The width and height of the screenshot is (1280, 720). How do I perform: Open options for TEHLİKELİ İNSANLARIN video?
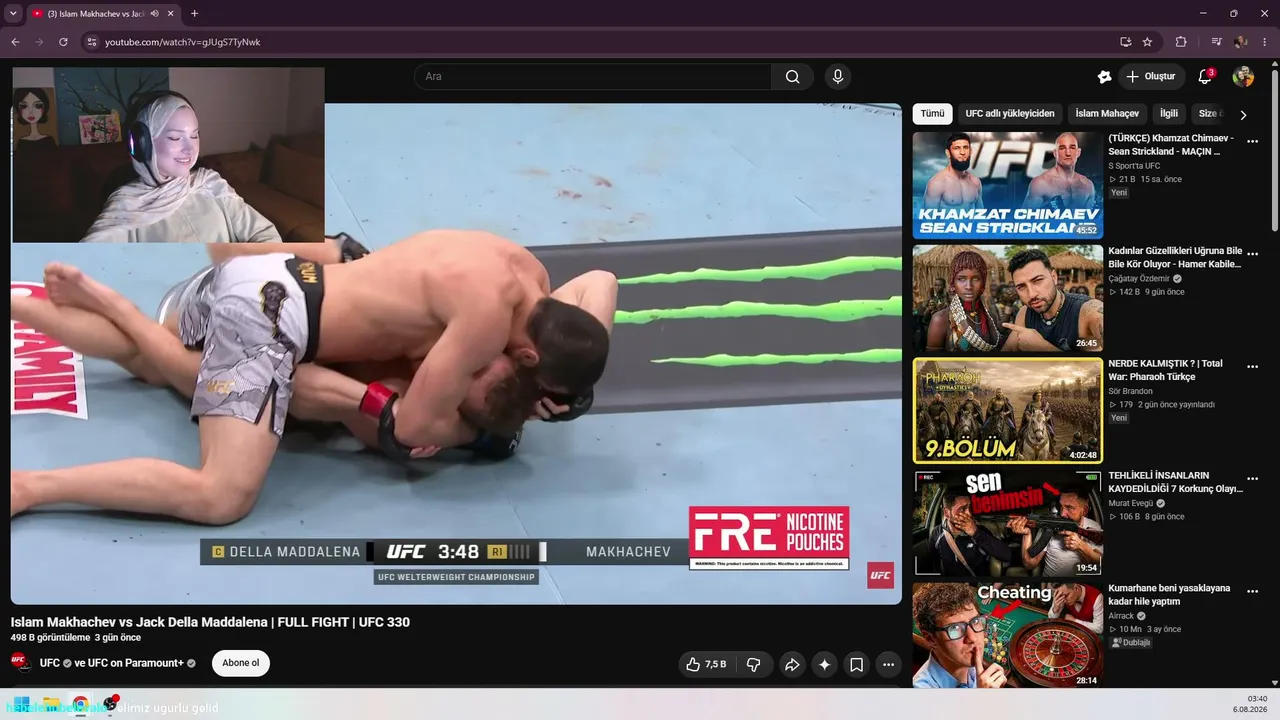point(1252,480)
